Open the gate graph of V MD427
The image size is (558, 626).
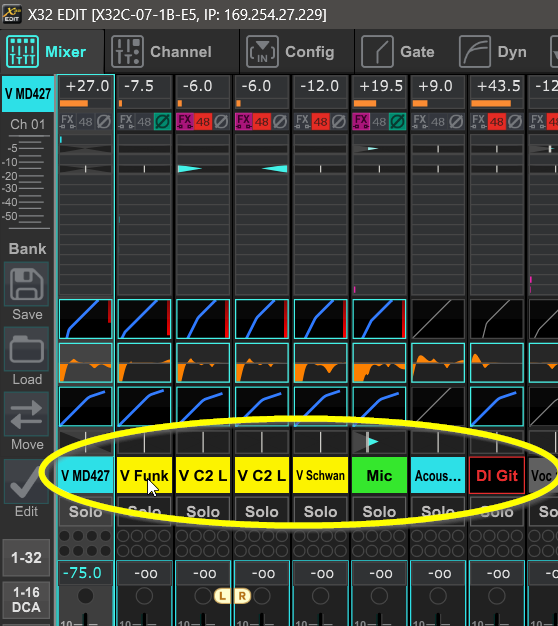tap(85, 319)
